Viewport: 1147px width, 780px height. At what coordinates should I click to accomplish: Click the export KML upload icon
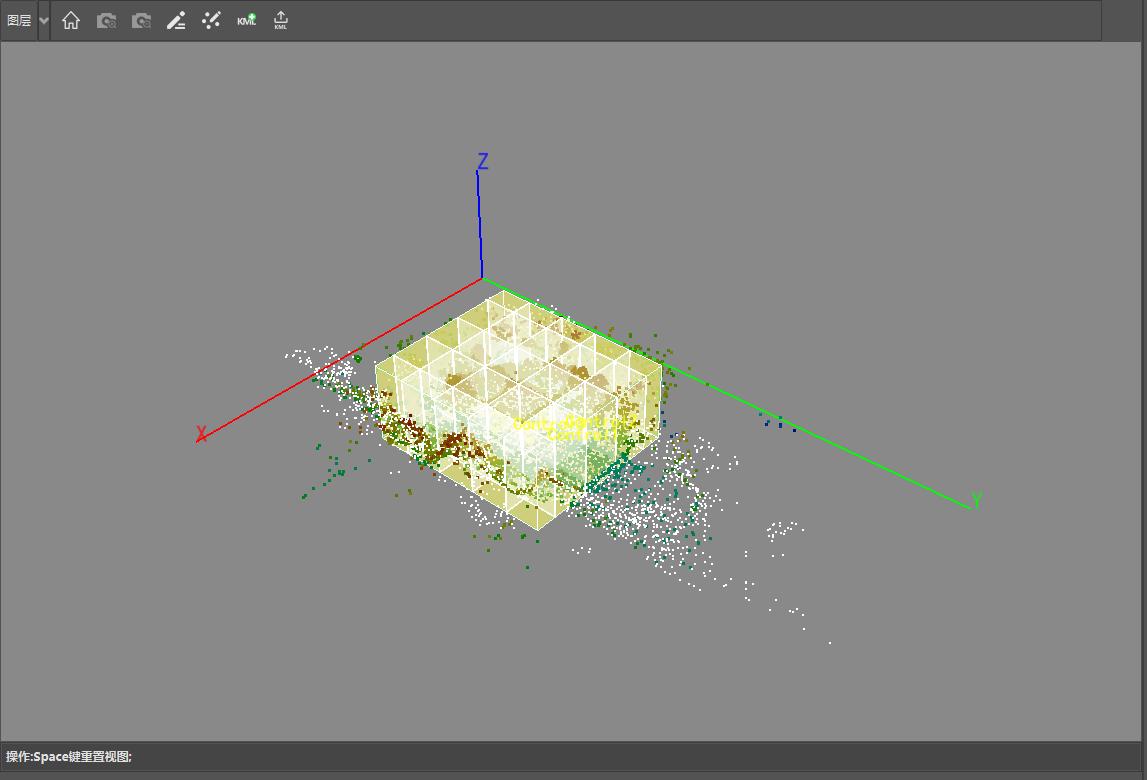coord(281,20)
